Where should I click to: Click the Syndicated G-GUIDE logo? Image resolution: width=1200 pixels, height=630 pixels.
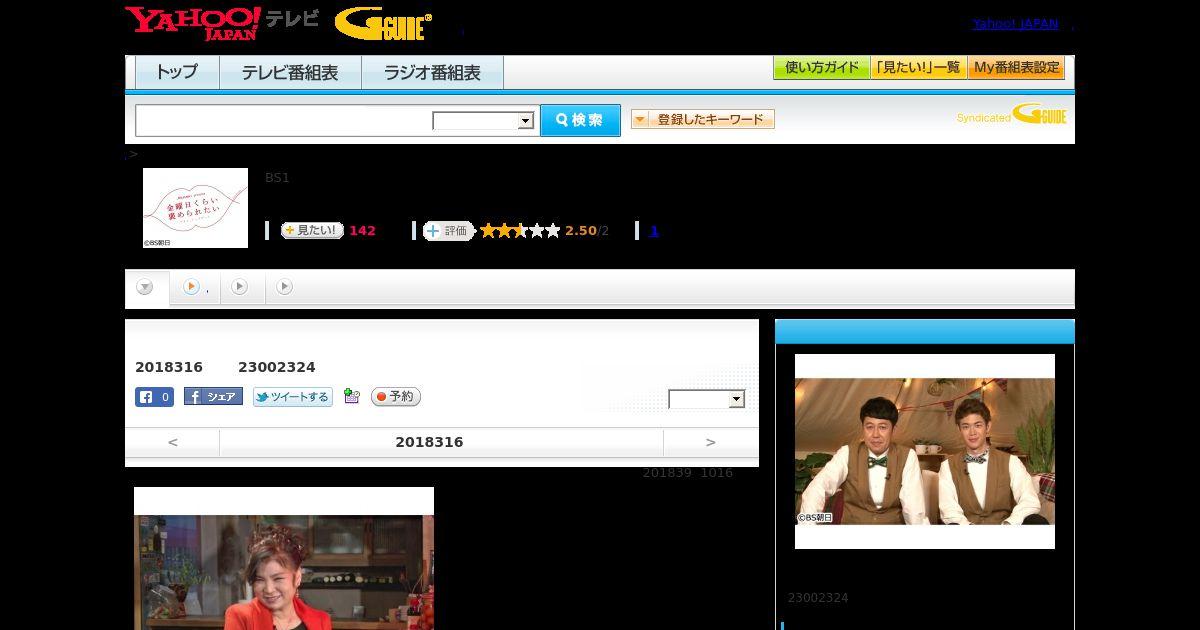pos(1012,114)
